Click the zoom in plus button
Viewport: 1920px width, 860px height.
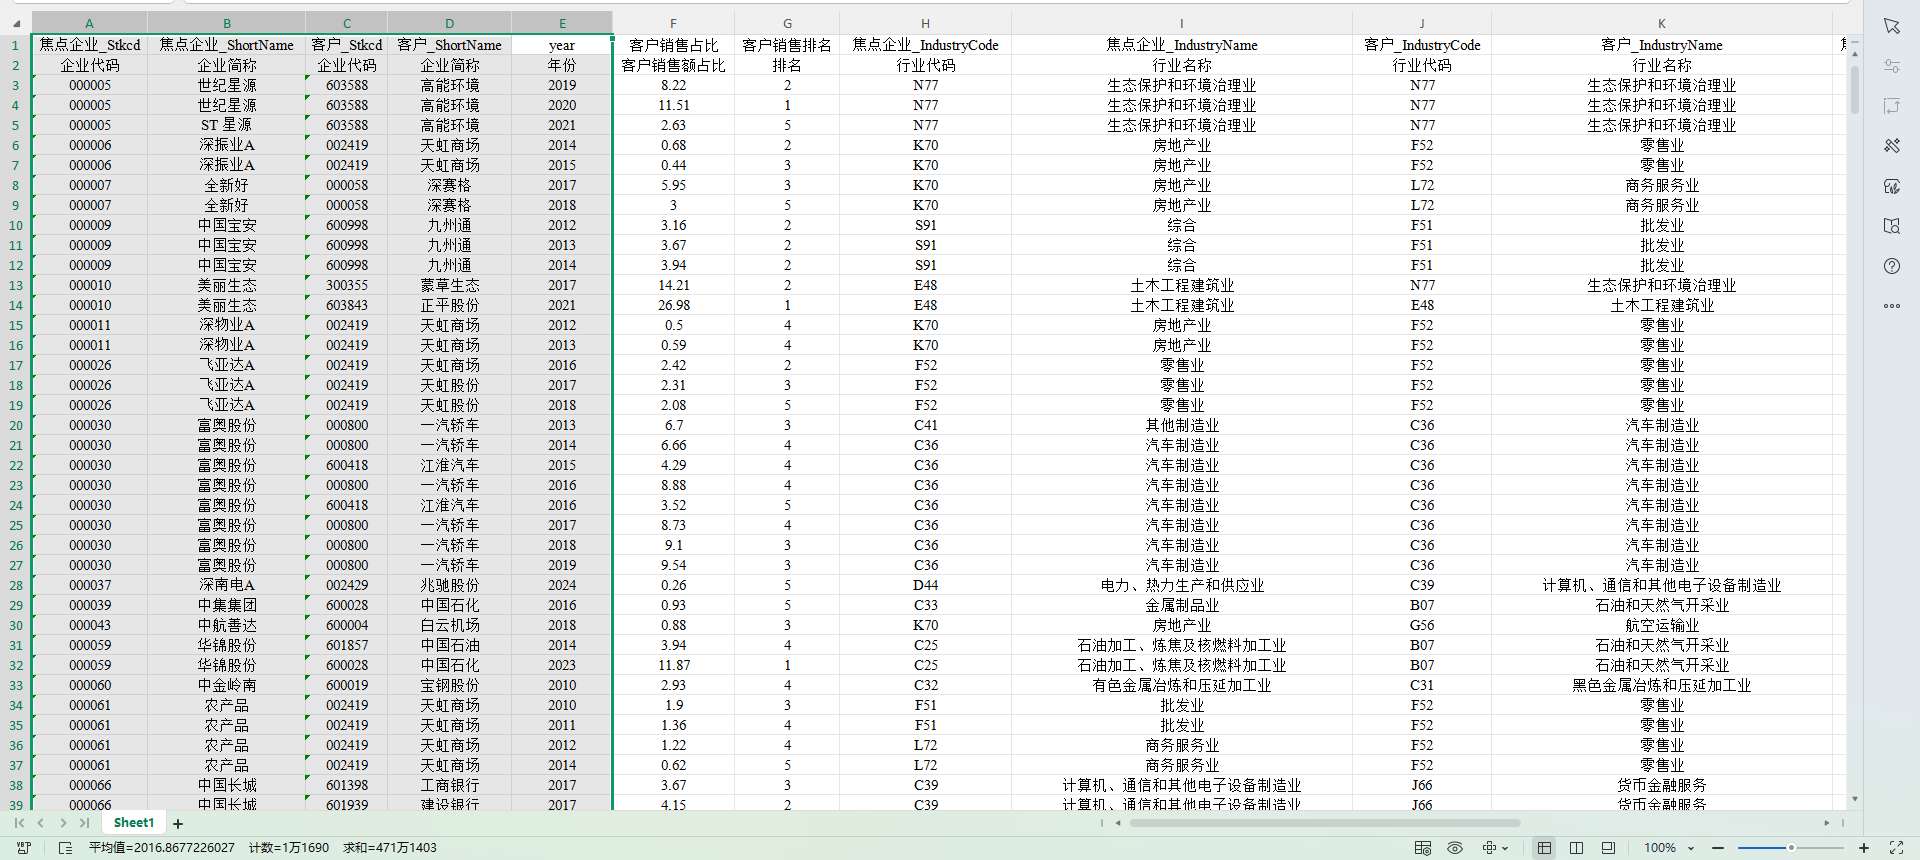coord(1864,848)
